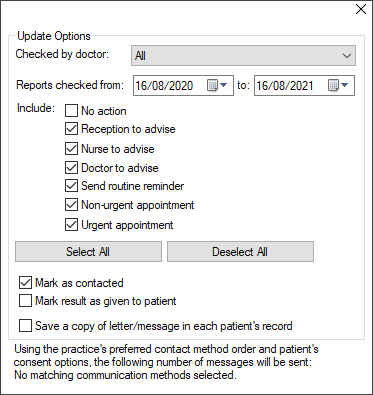
Task: Tick Save a copy of letter/message checkbox
Action: [x=25, y=326]
